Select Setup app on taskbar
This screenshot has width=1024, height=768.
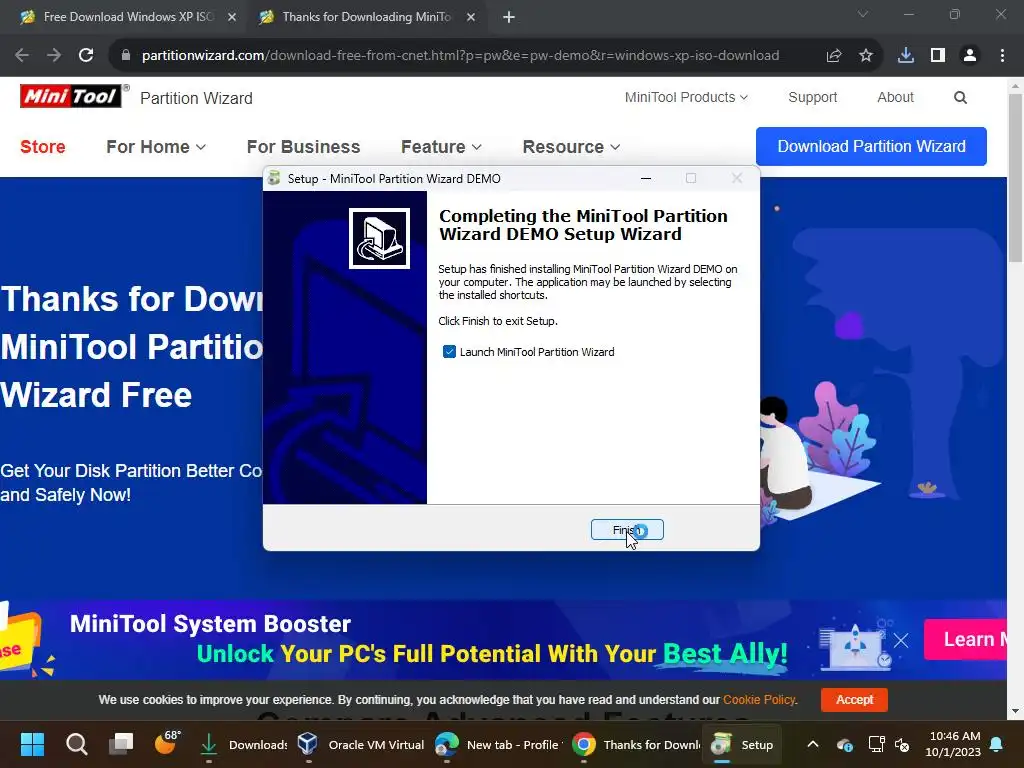point(742,744)
